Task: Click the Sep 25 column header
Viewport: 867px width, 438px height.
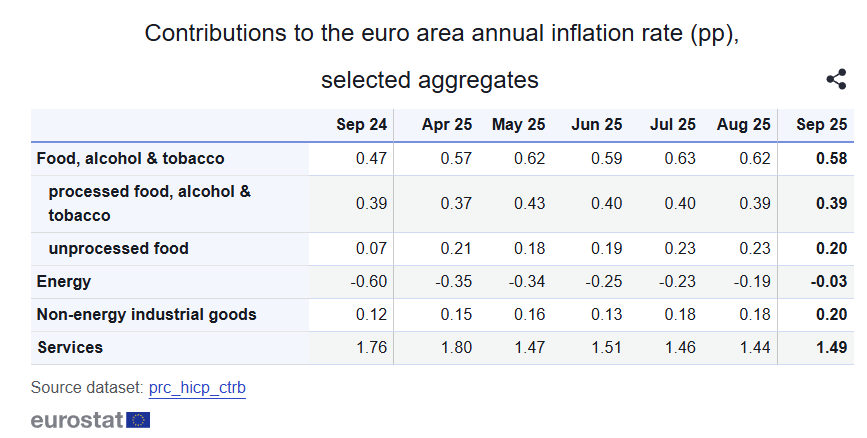Action: [x=822, y=125]
